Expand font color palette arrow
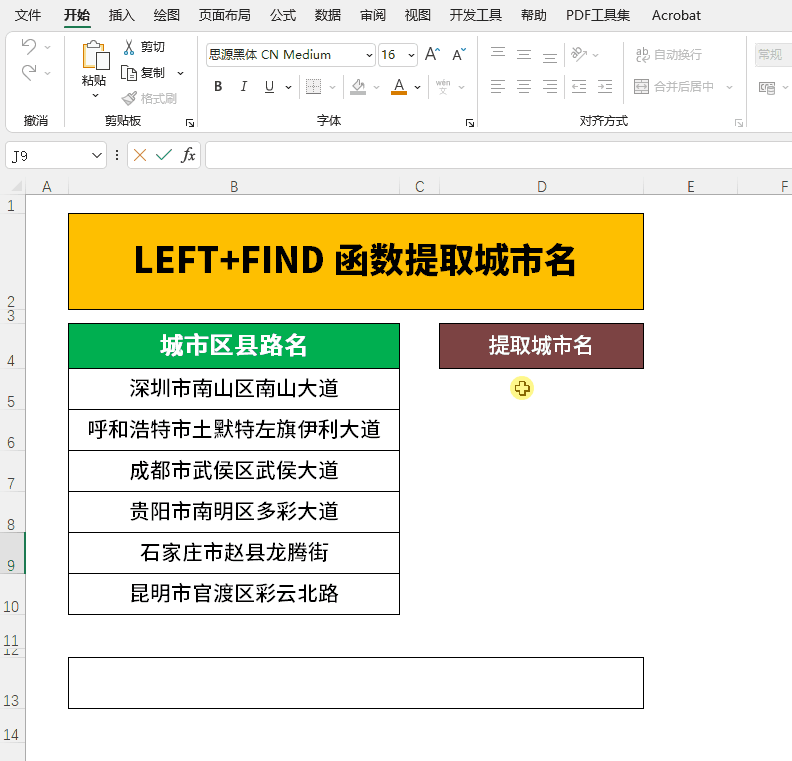 coord(418,87)
